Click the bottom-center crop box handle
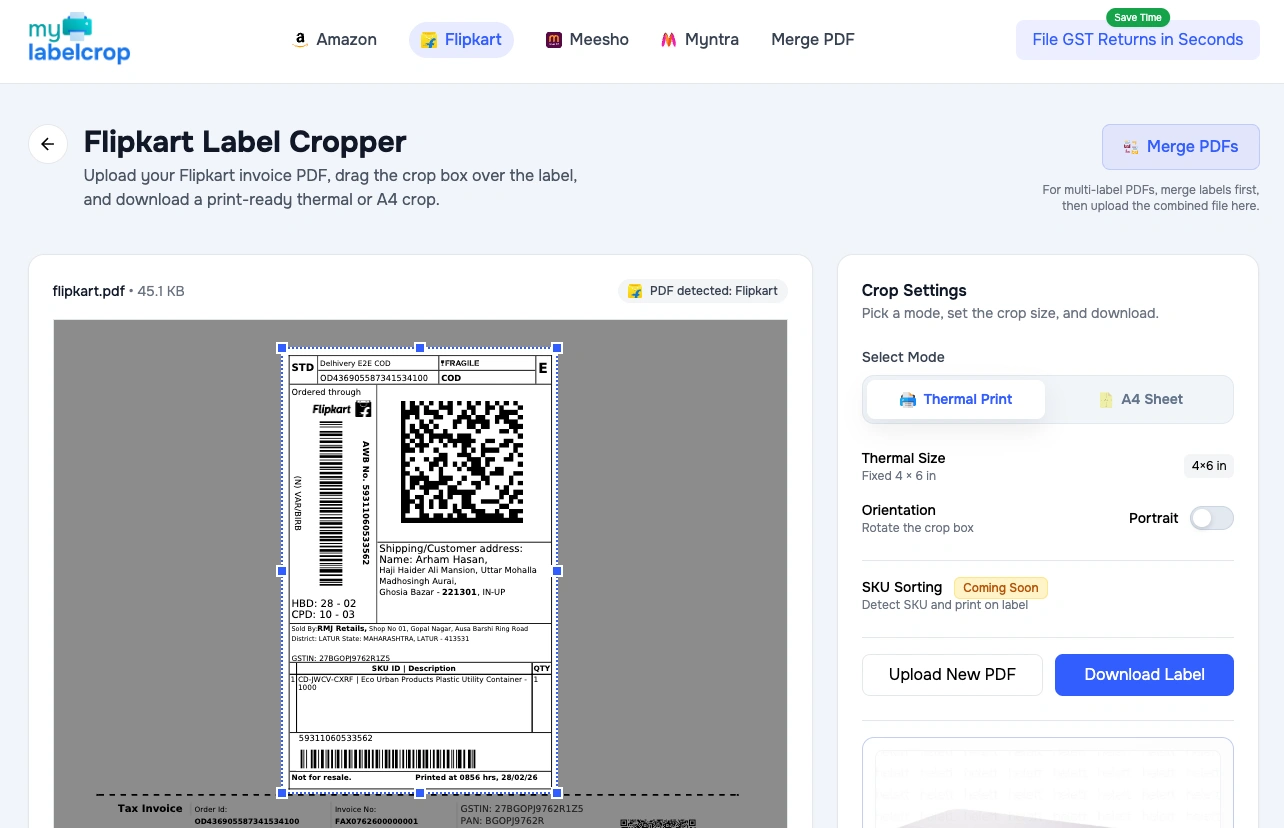This screenshot has height=828, width=1284. coord(420,793)
